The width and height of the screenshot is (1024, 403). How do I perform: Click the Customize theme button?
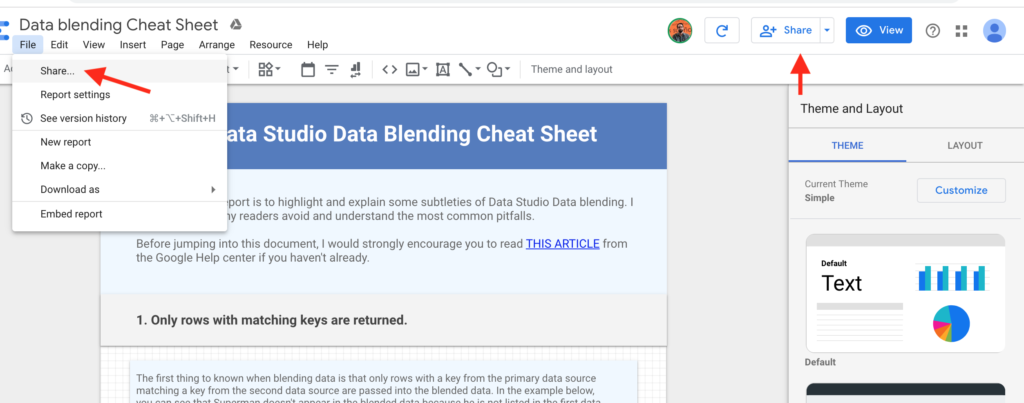(x=960, y=190)
